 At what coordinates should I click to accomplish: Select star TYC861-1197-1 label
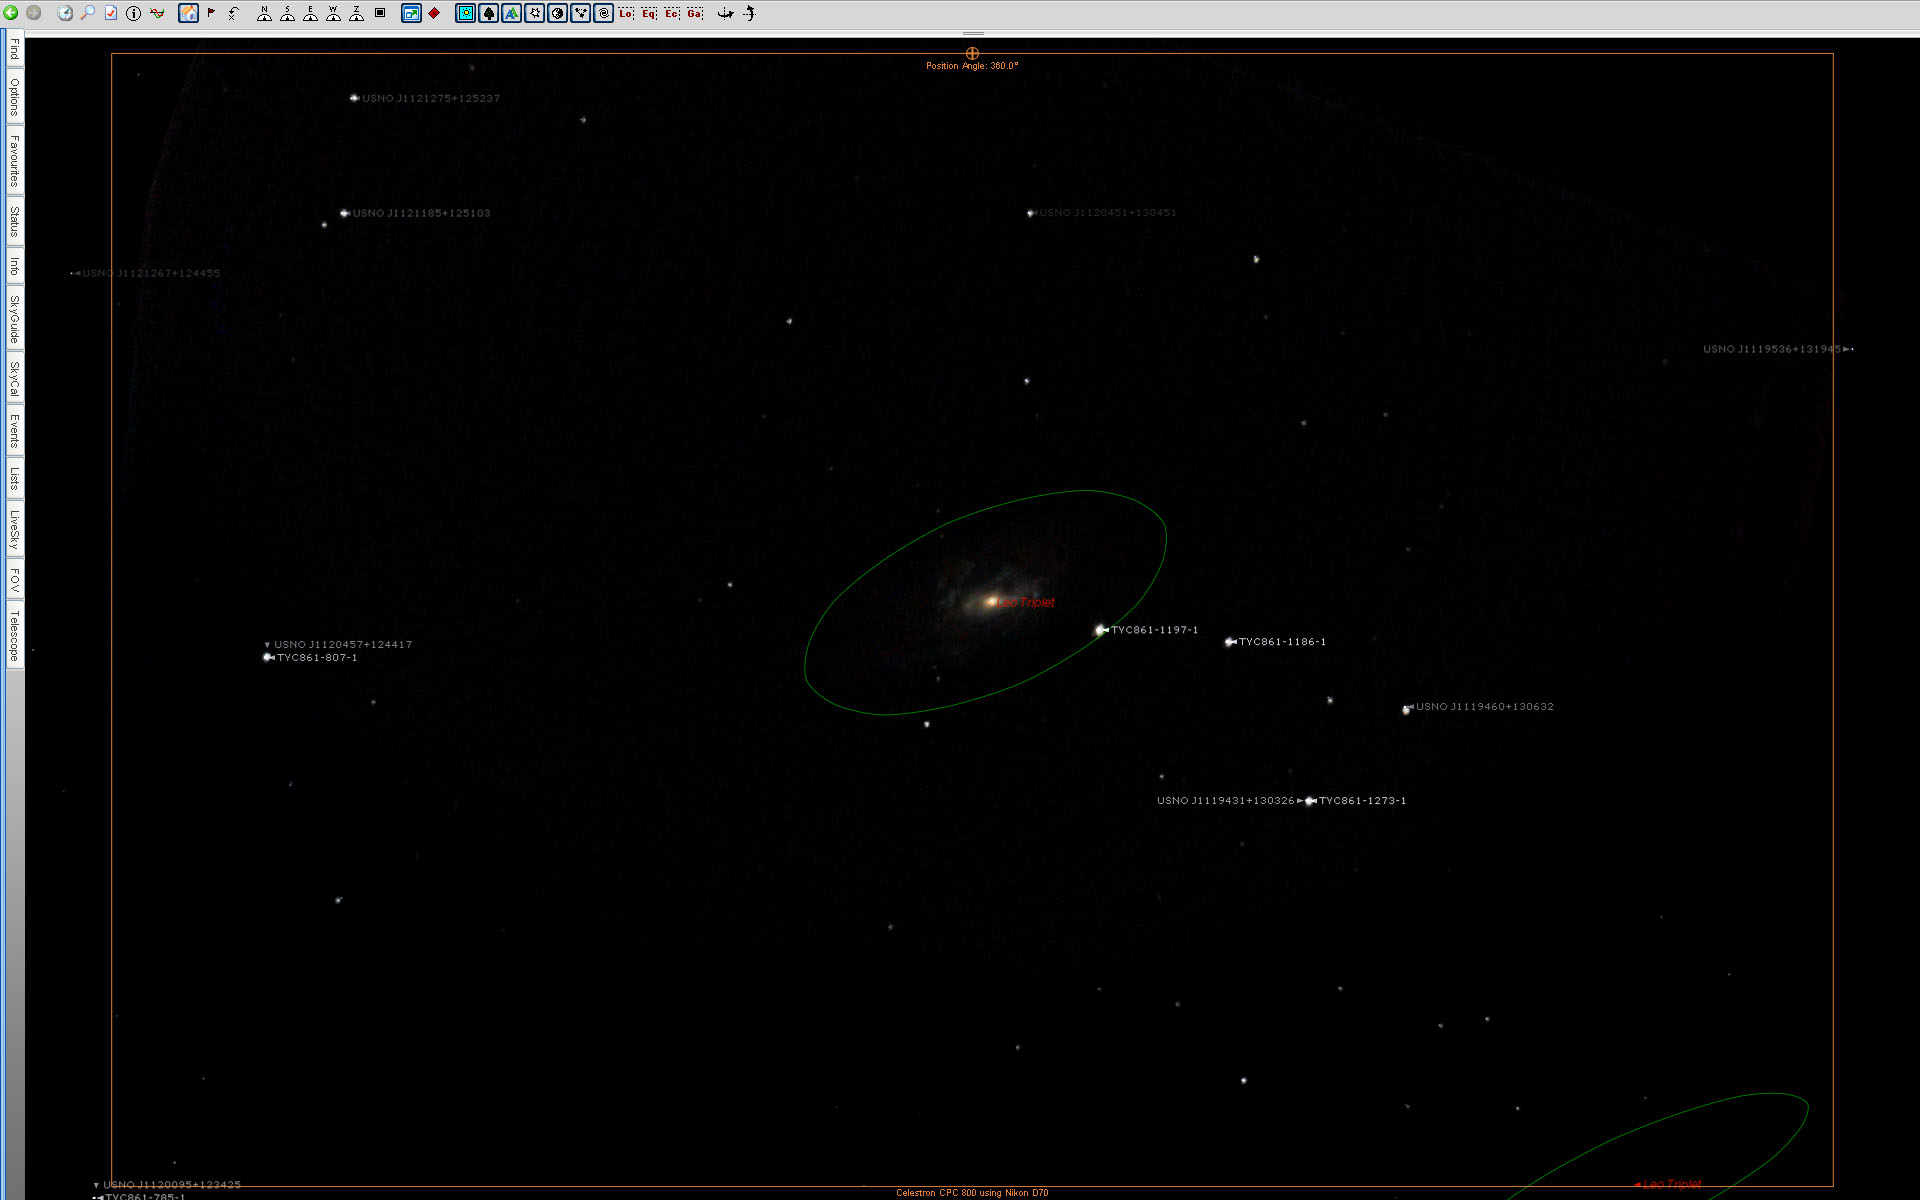click(x=1154, y=630)
